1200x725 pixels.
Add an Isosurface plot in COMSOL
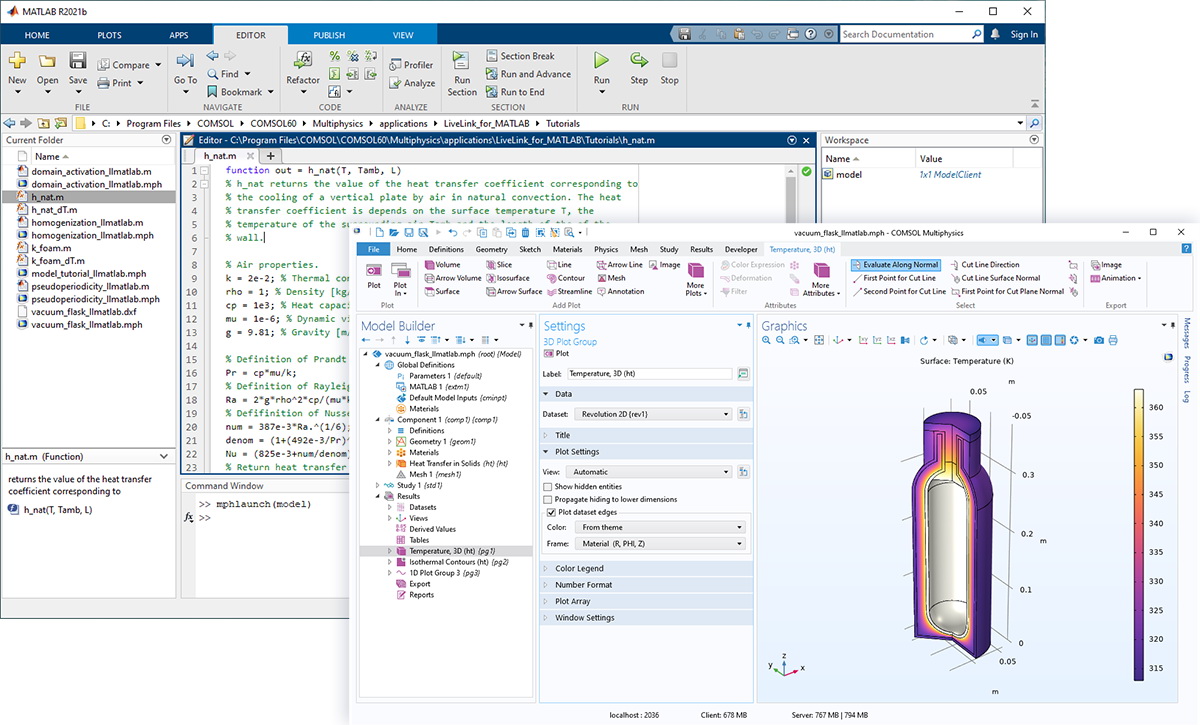(x=506, y=278)
